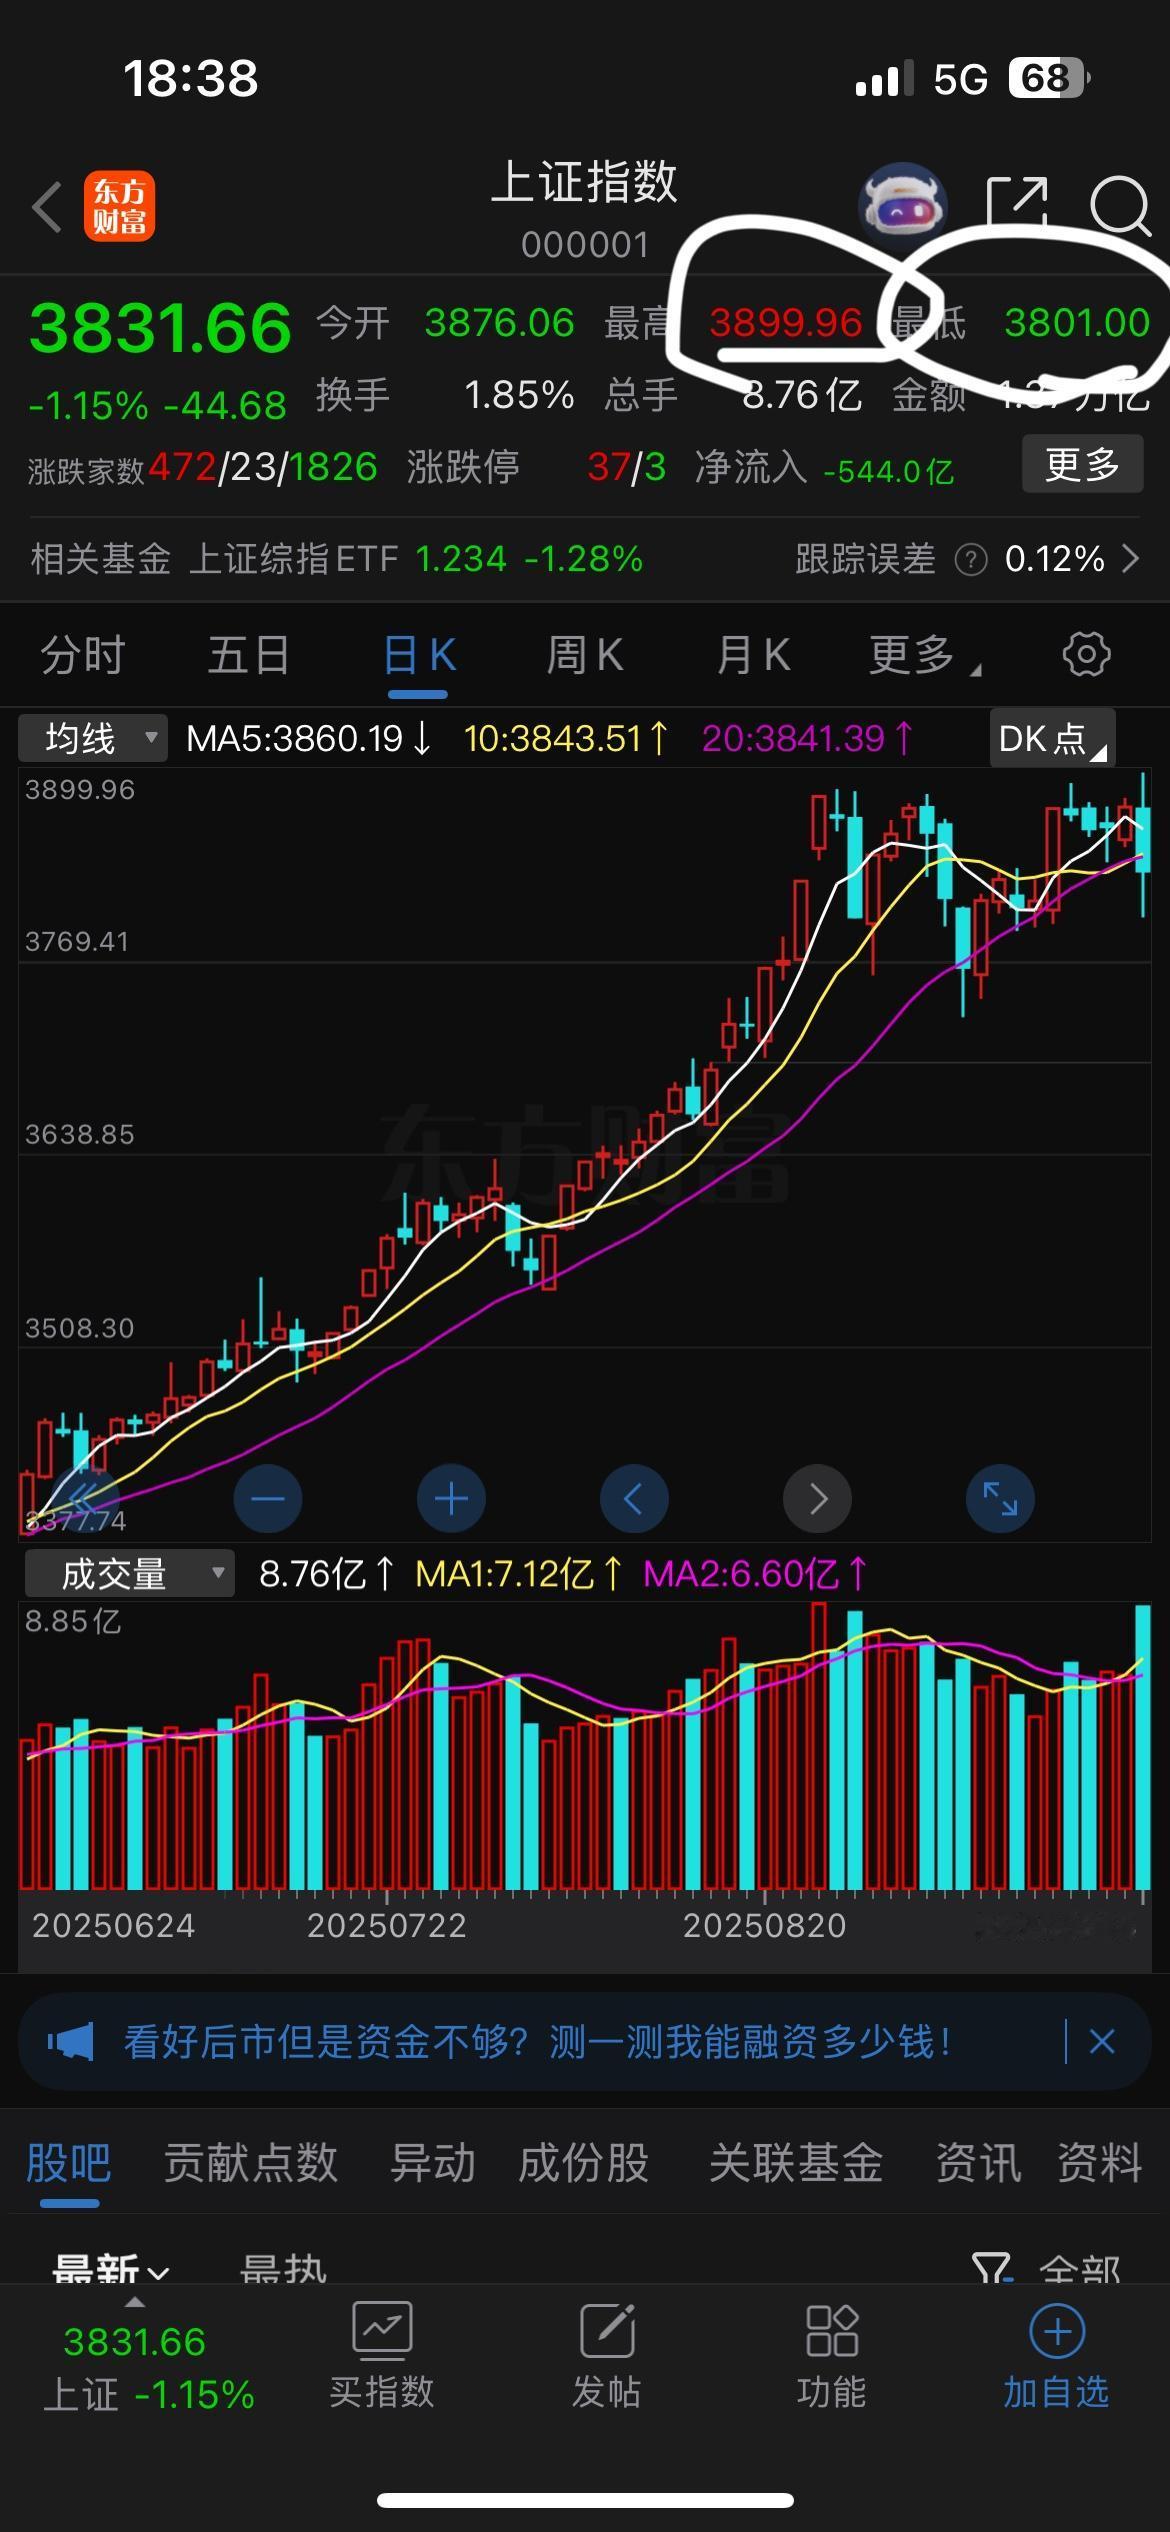
Task: Tap the 东方财富 orange logo
Action: coord(119,207)
